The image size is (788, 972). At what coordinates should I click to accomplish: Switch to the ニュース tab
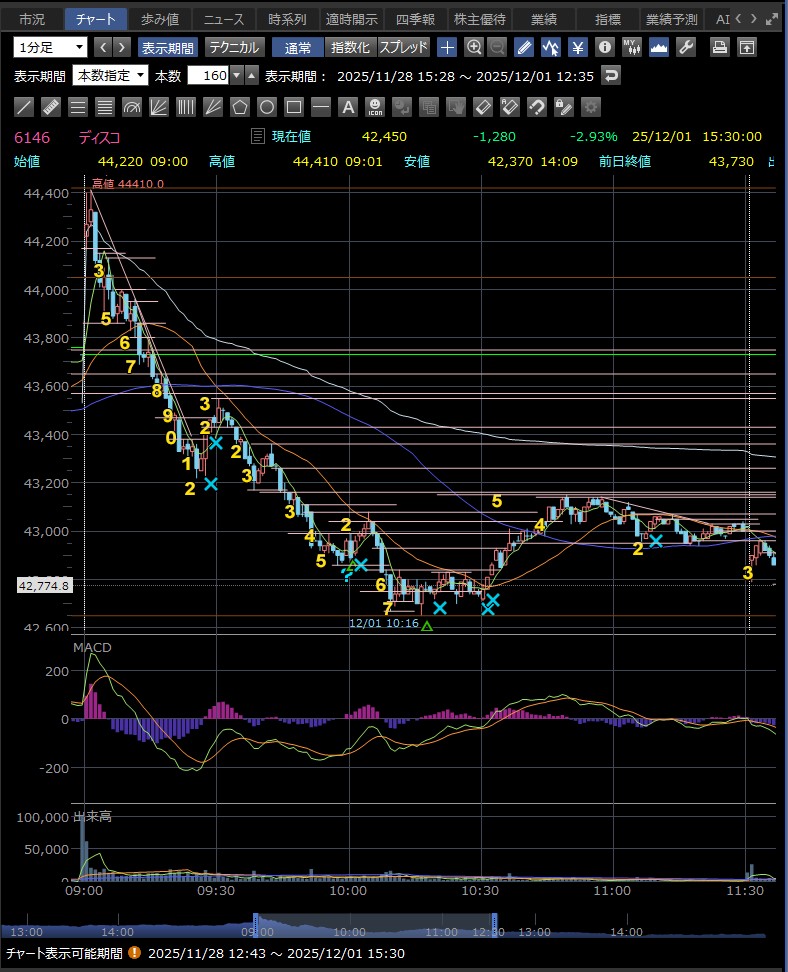point(222,19)
